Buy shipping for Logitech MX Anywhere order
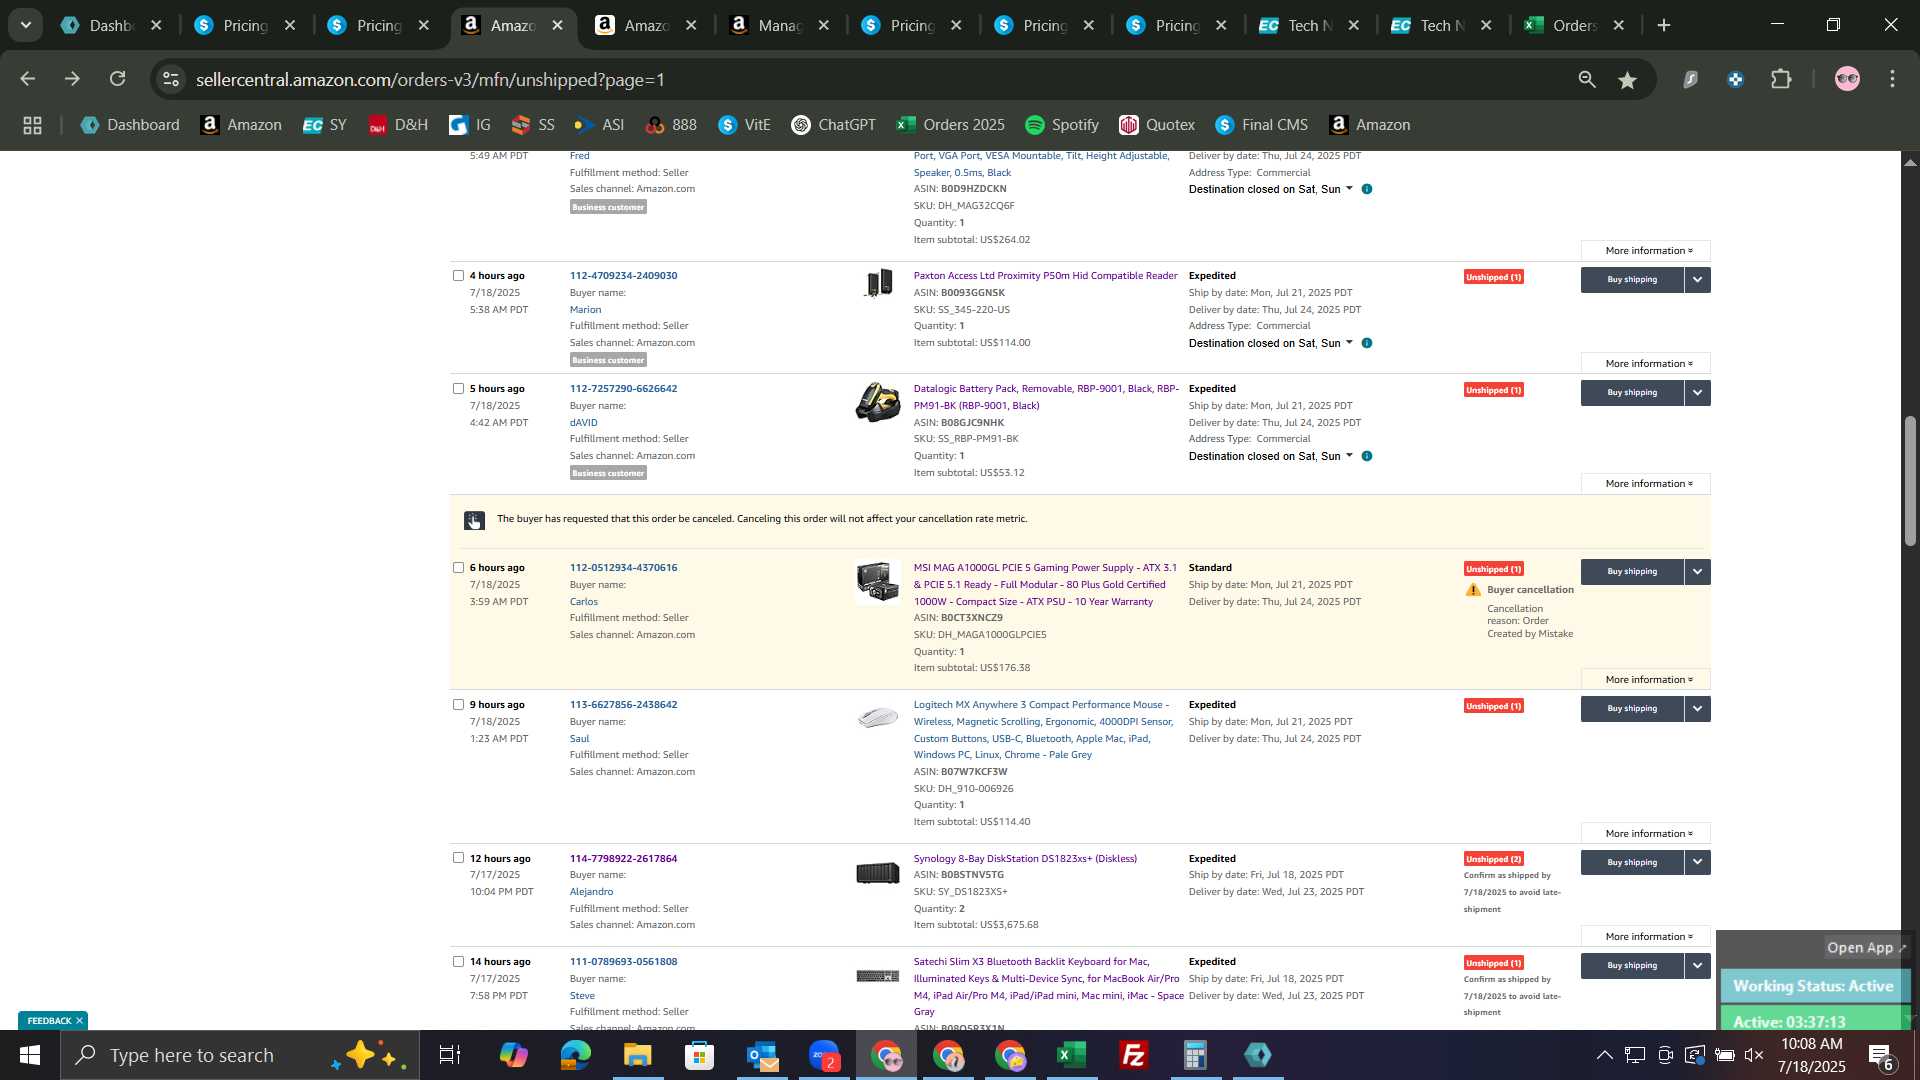Viewport: 1920px width, 1080px height. point(1632,709)
